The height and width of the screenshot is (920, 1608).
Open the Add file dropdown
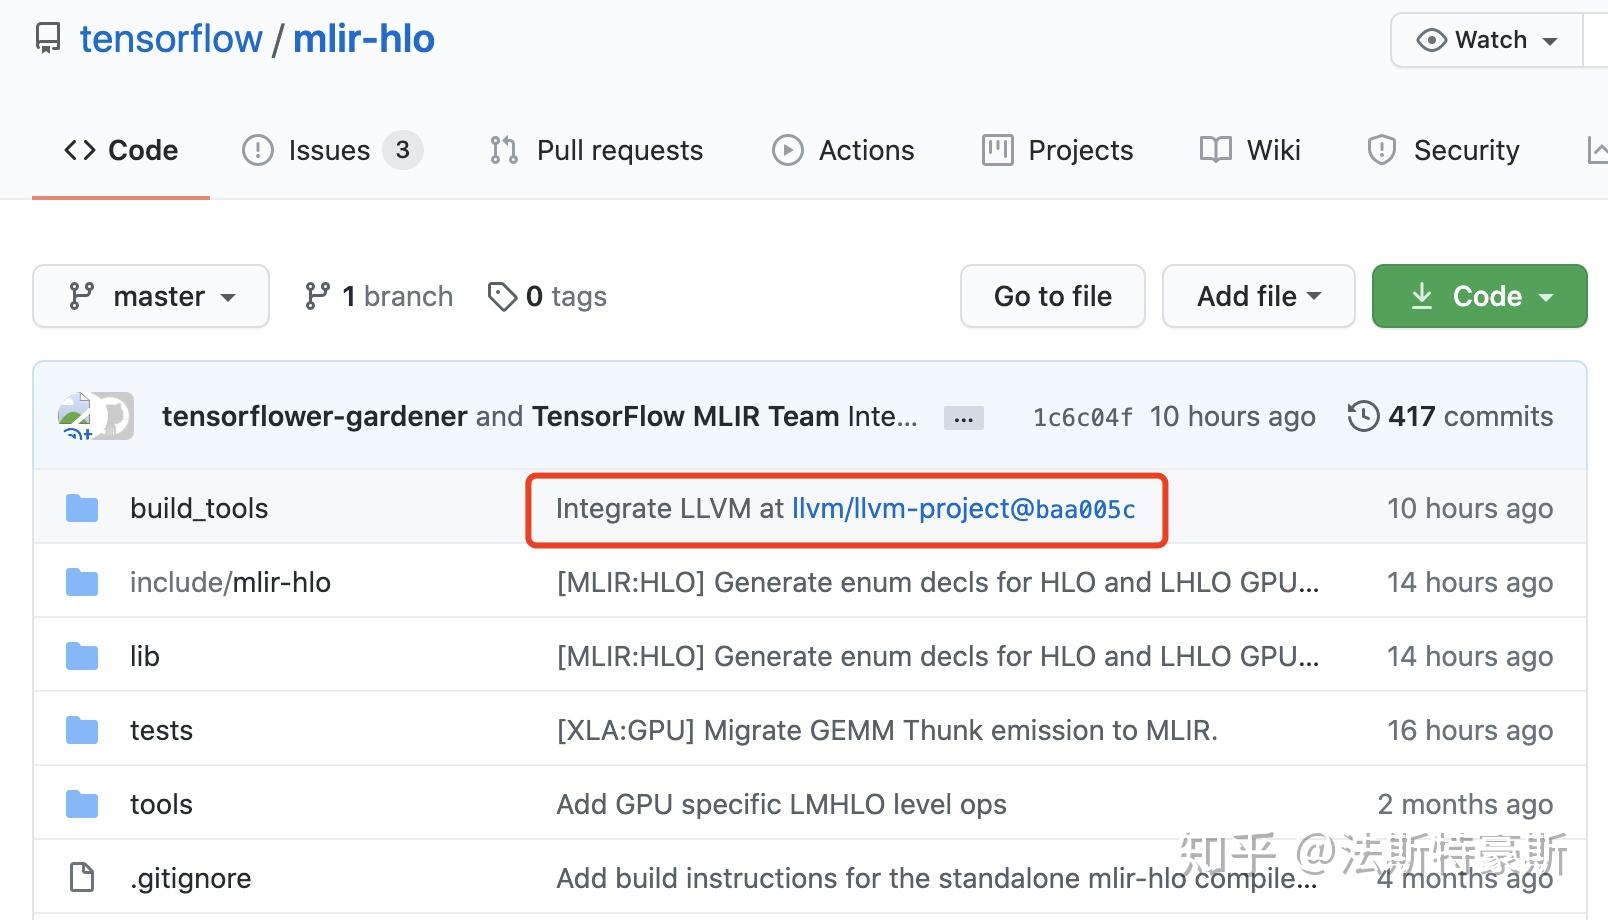click(x=1258, y=296)
